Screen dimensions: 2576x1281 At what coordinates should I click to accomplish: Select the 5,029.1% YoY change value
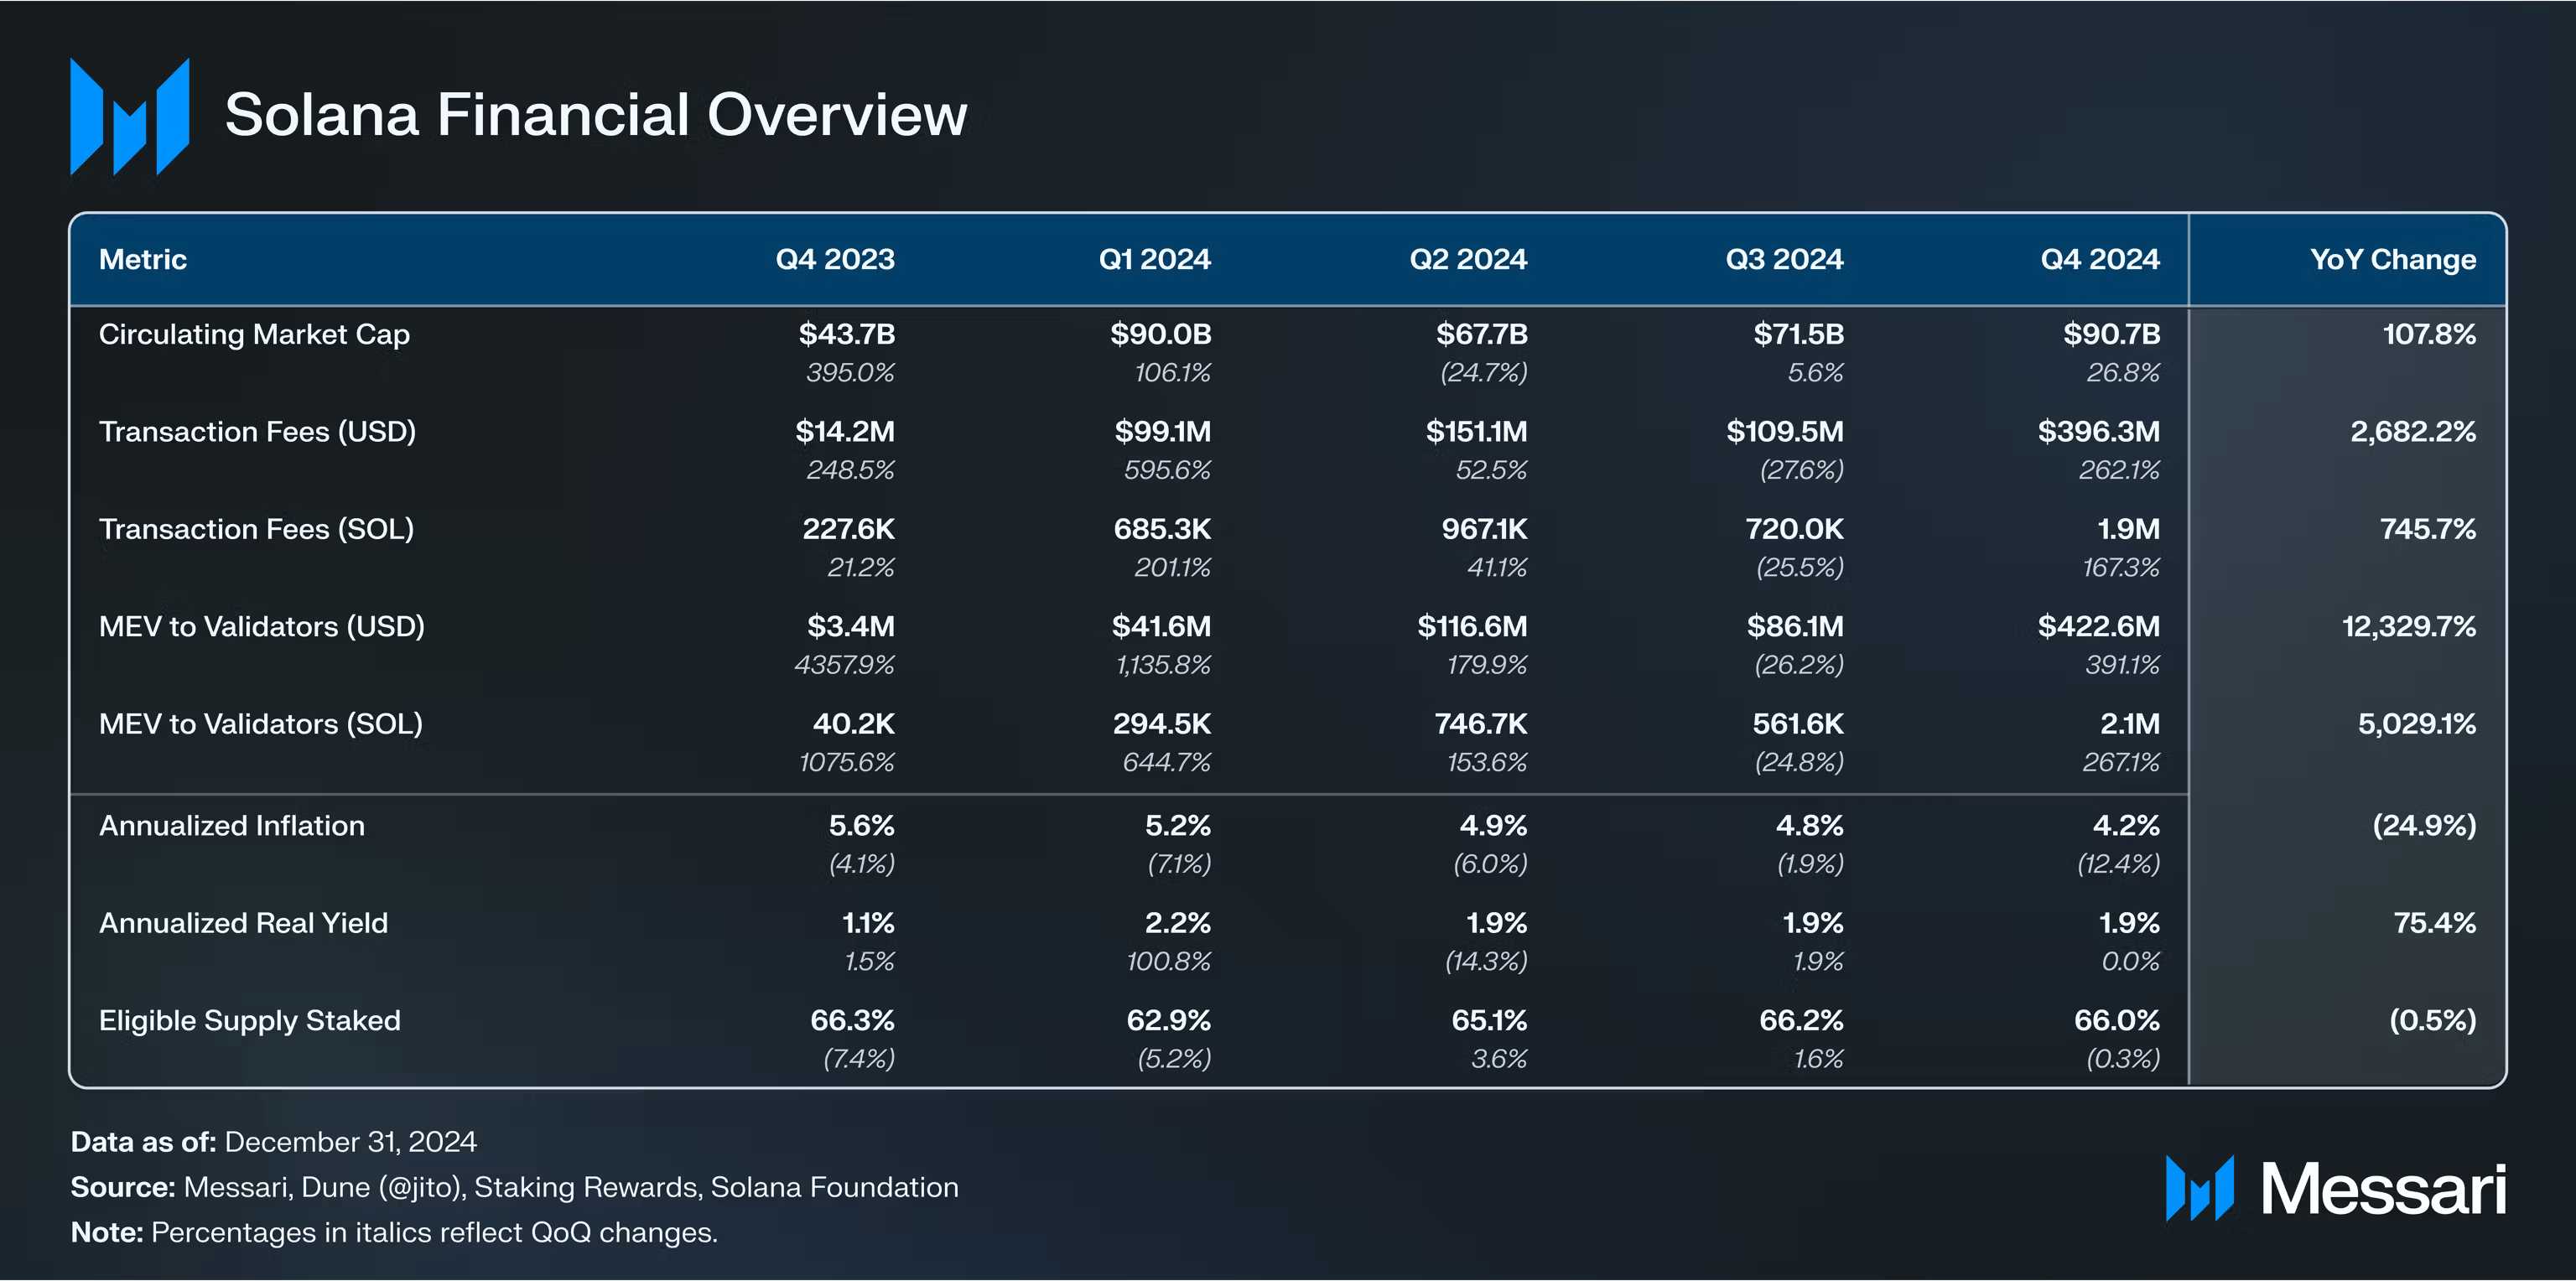(2417, 724)
